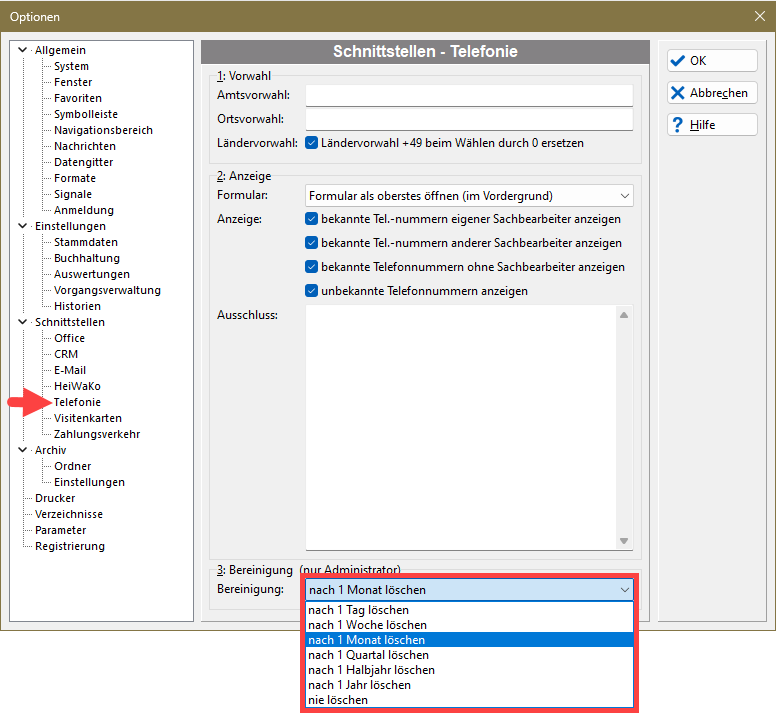Open System in the tree
The height and width of the screenshot is (713, 776).
(x=71, y=66)
